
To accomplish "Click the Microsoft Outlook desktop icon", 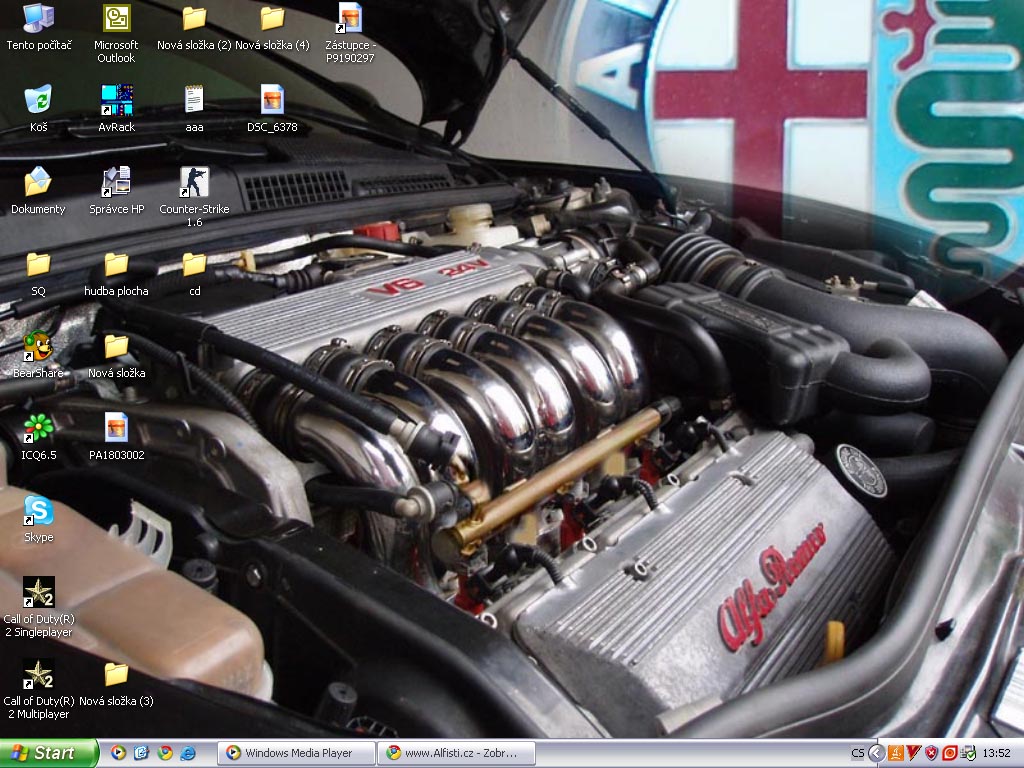I will click(116, 19).
